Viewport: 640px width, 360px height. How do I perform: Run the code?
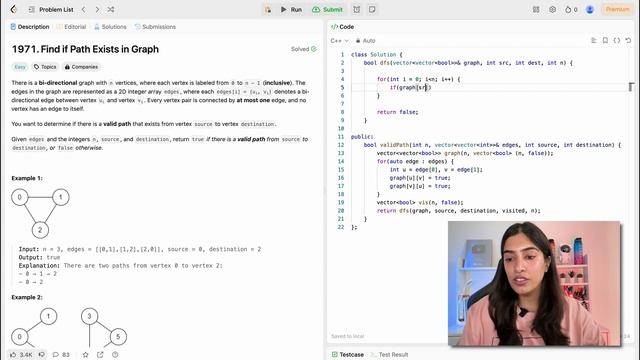291,9
